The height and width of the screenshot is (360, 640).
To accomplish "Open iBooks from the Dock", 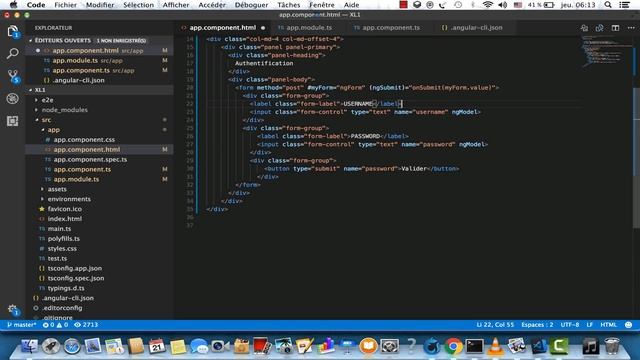I will tap(368, 346).
